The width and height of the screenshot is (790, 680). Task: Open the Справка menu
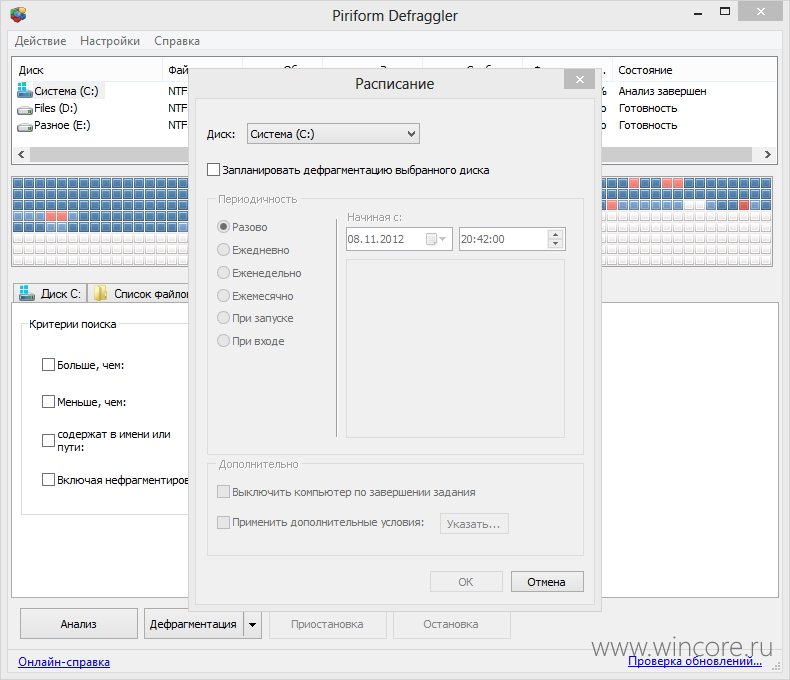[177, 41]
